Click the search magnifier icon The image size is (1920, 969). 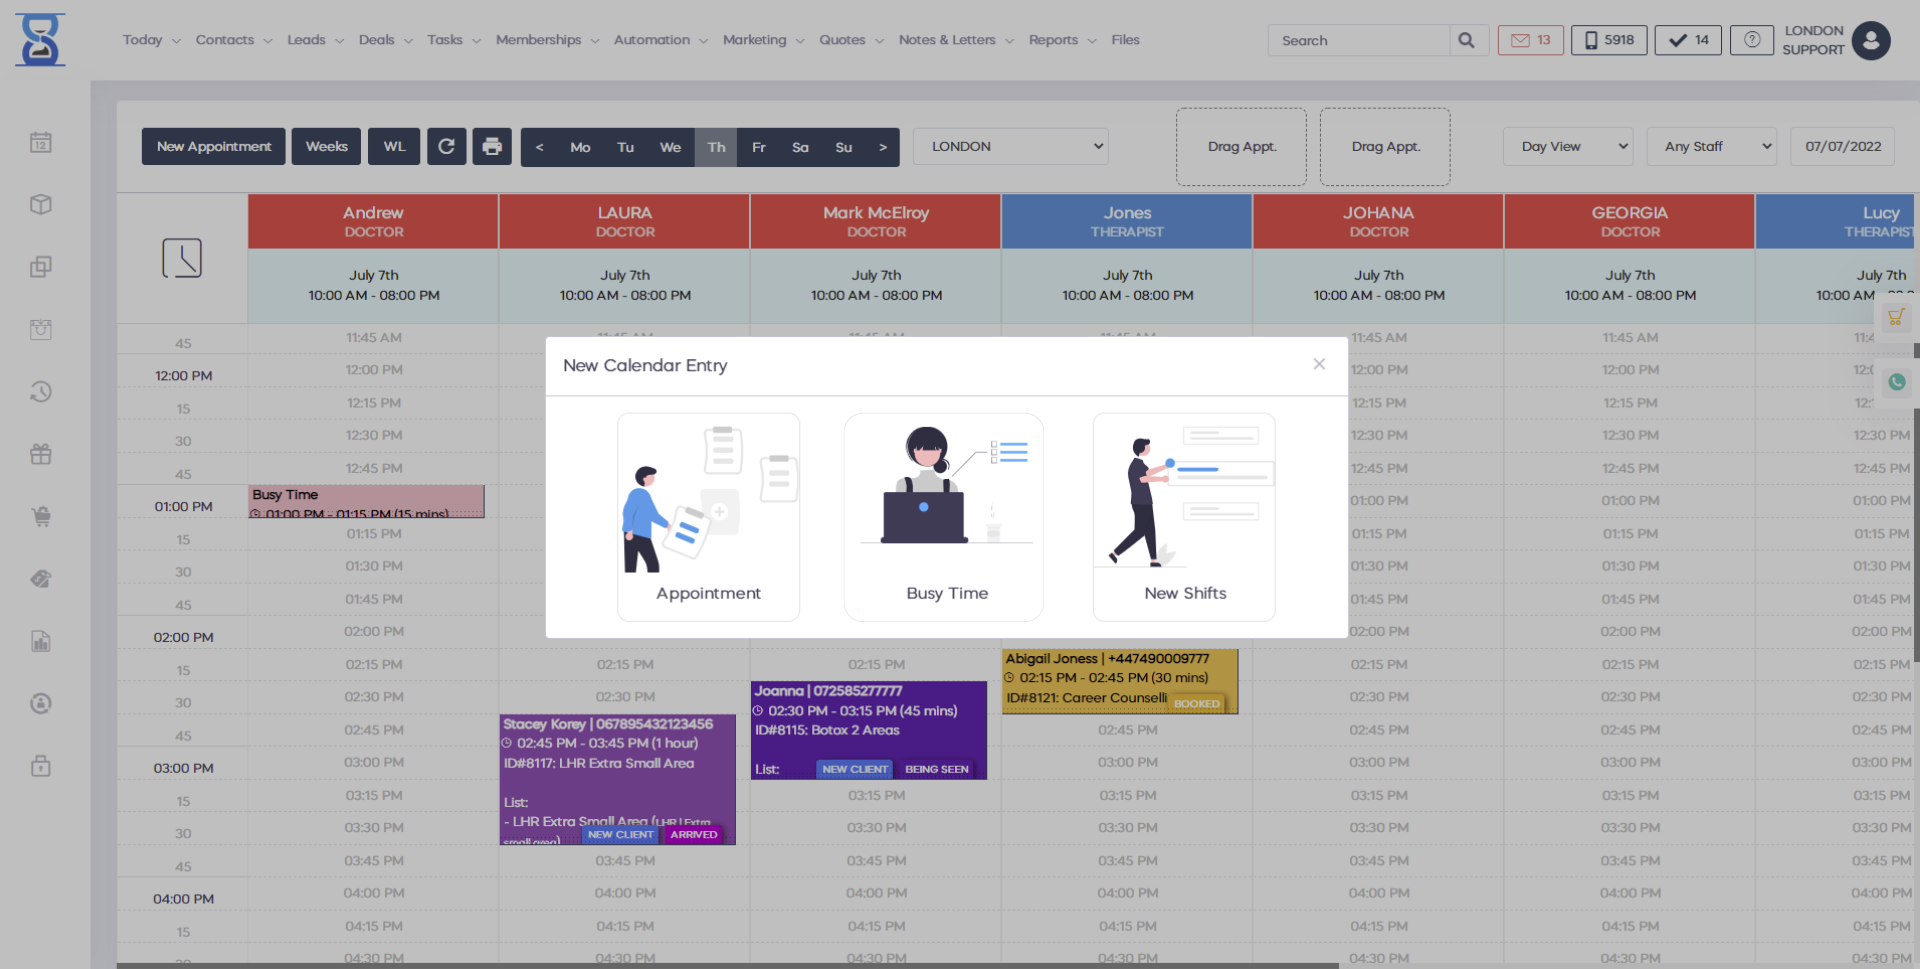pyautogui.click(x=1466, y=40)
